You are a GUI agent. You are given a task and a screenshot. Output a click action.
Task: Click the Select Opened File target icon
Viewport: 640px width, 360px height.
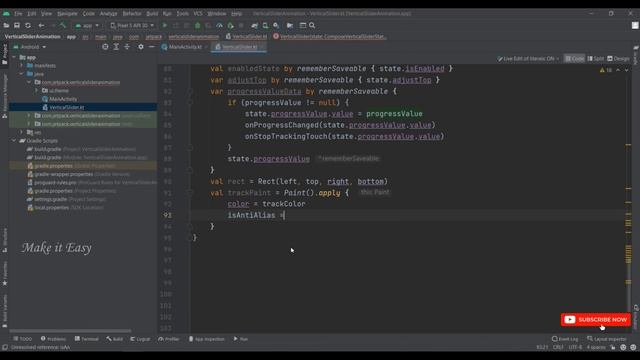[x=105, y=47]
